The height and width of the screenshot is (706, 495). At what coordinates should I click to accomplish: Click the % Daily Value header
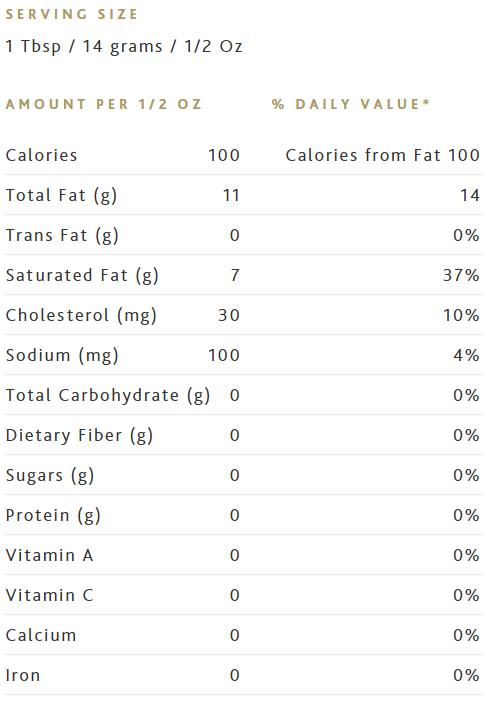tap(351, 104)
